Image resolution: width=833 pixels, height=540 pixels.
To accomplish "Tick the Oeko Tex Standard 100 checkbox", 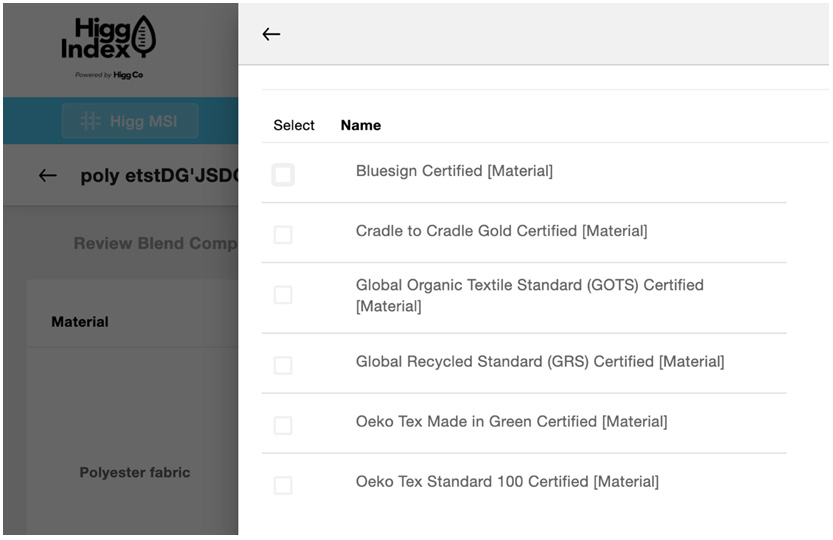I will (283, 485).
